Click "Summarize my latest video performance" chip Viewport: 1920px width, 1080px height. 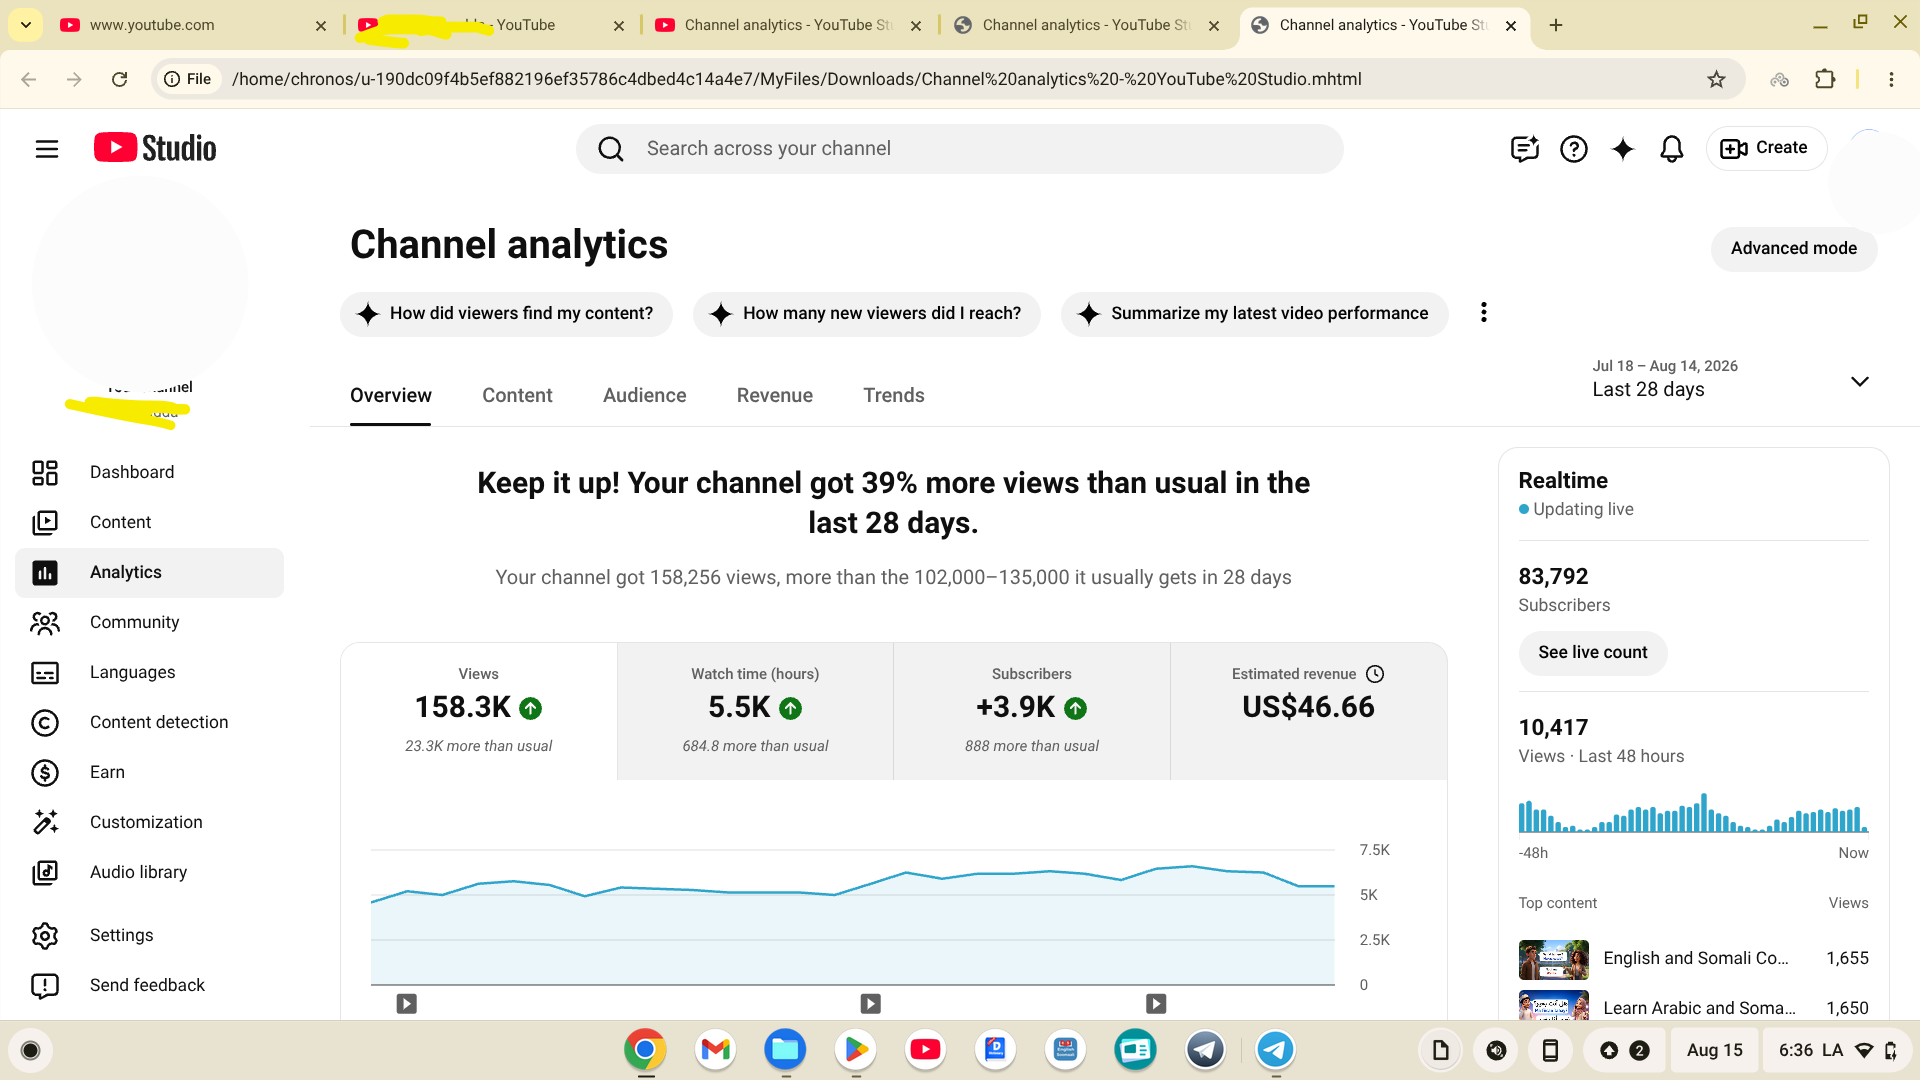(x=1255, y=314)
